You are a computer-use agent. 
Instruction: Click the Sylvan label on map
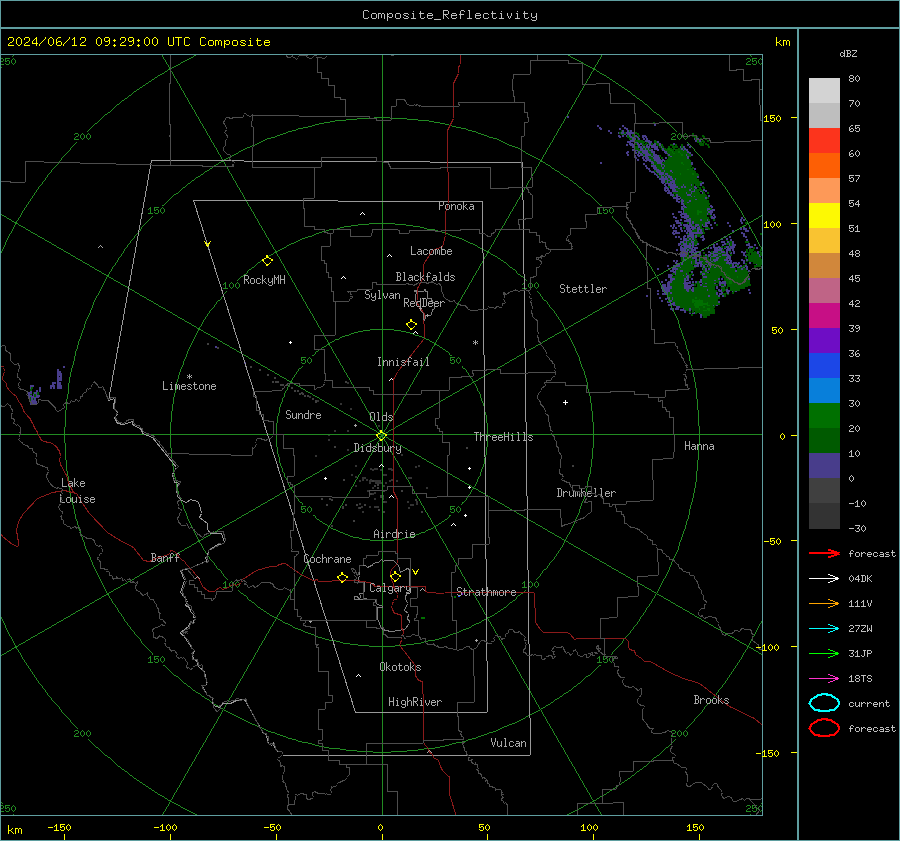pos(382,295)
